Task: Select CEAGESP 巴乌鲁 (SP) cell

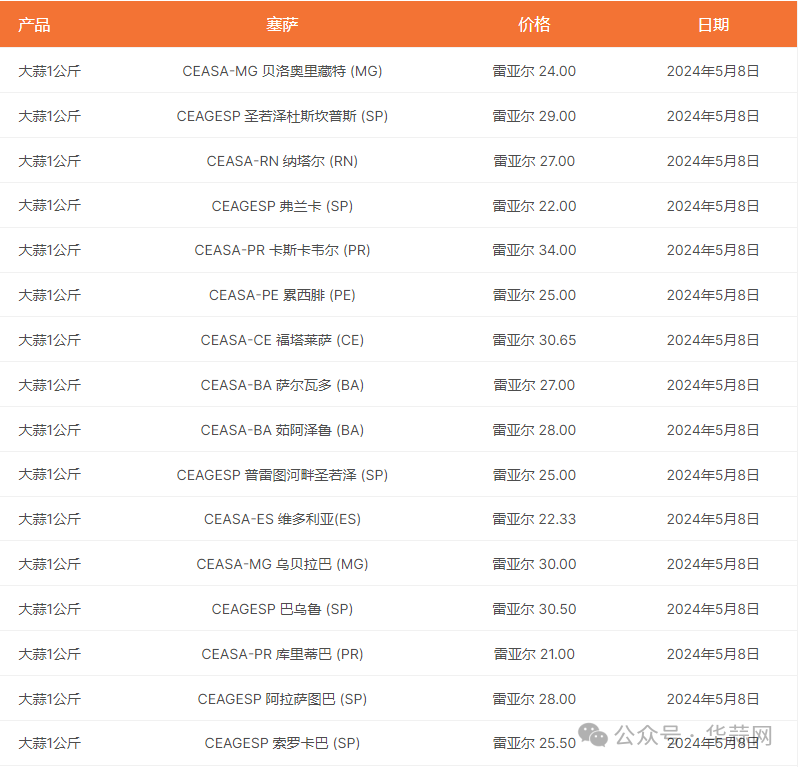Action: click(x=282, y=609)
